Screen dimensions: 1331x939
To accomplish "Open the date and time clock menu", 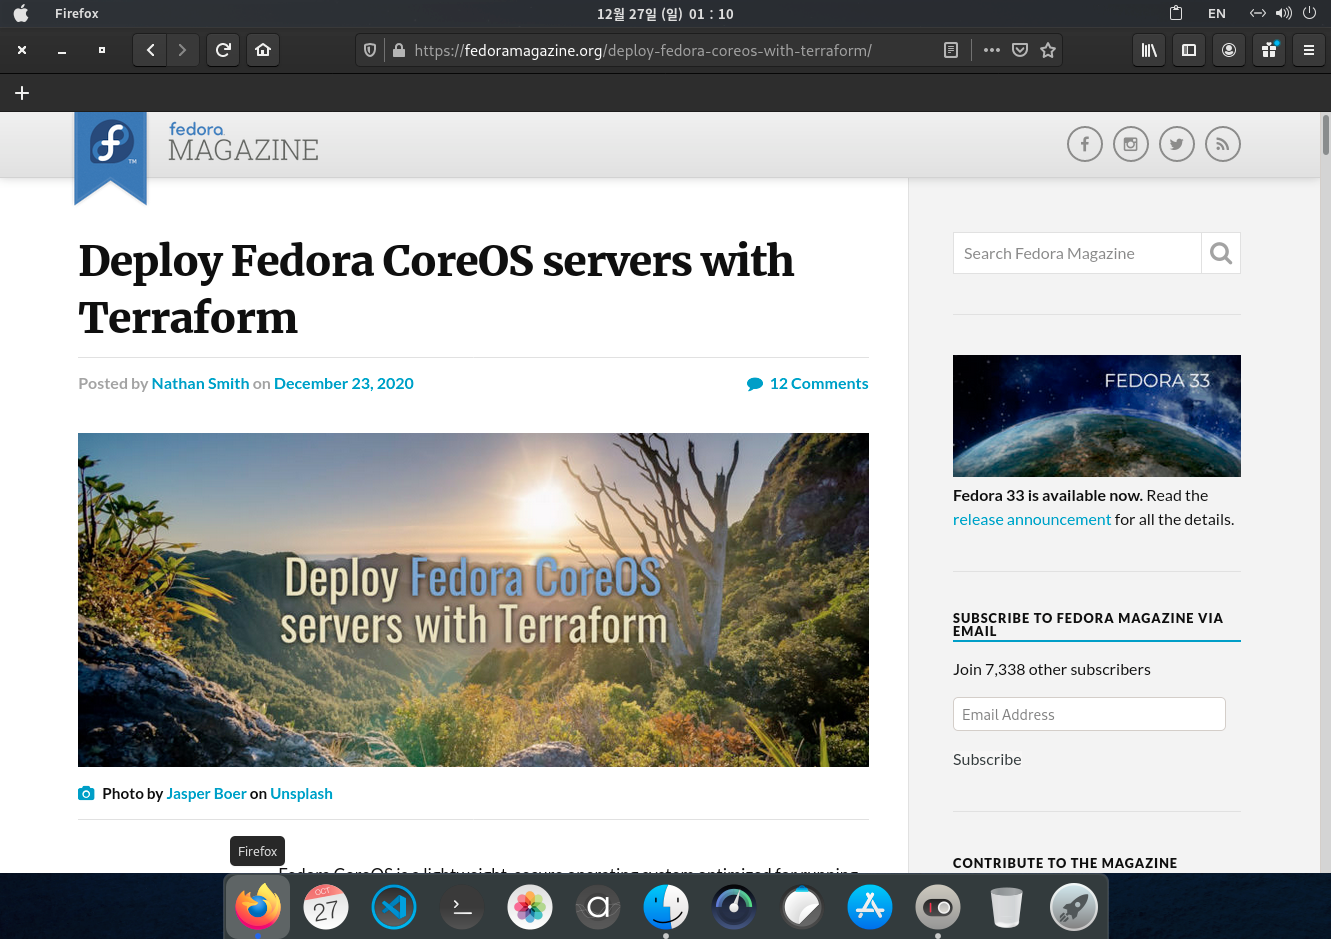I will coord(665,13).
